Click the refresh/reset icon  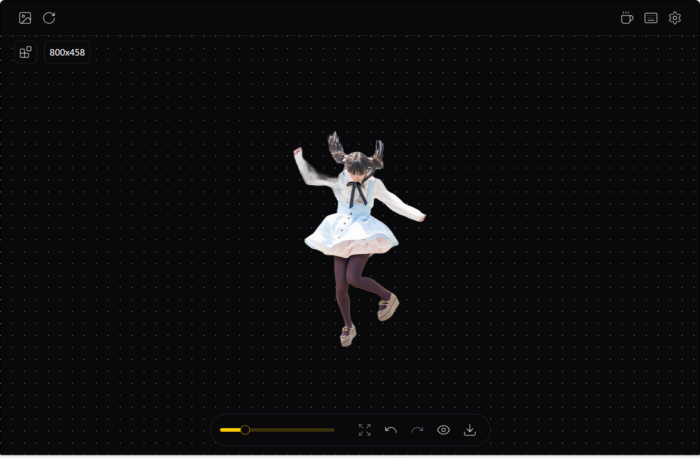coord(49,18)
